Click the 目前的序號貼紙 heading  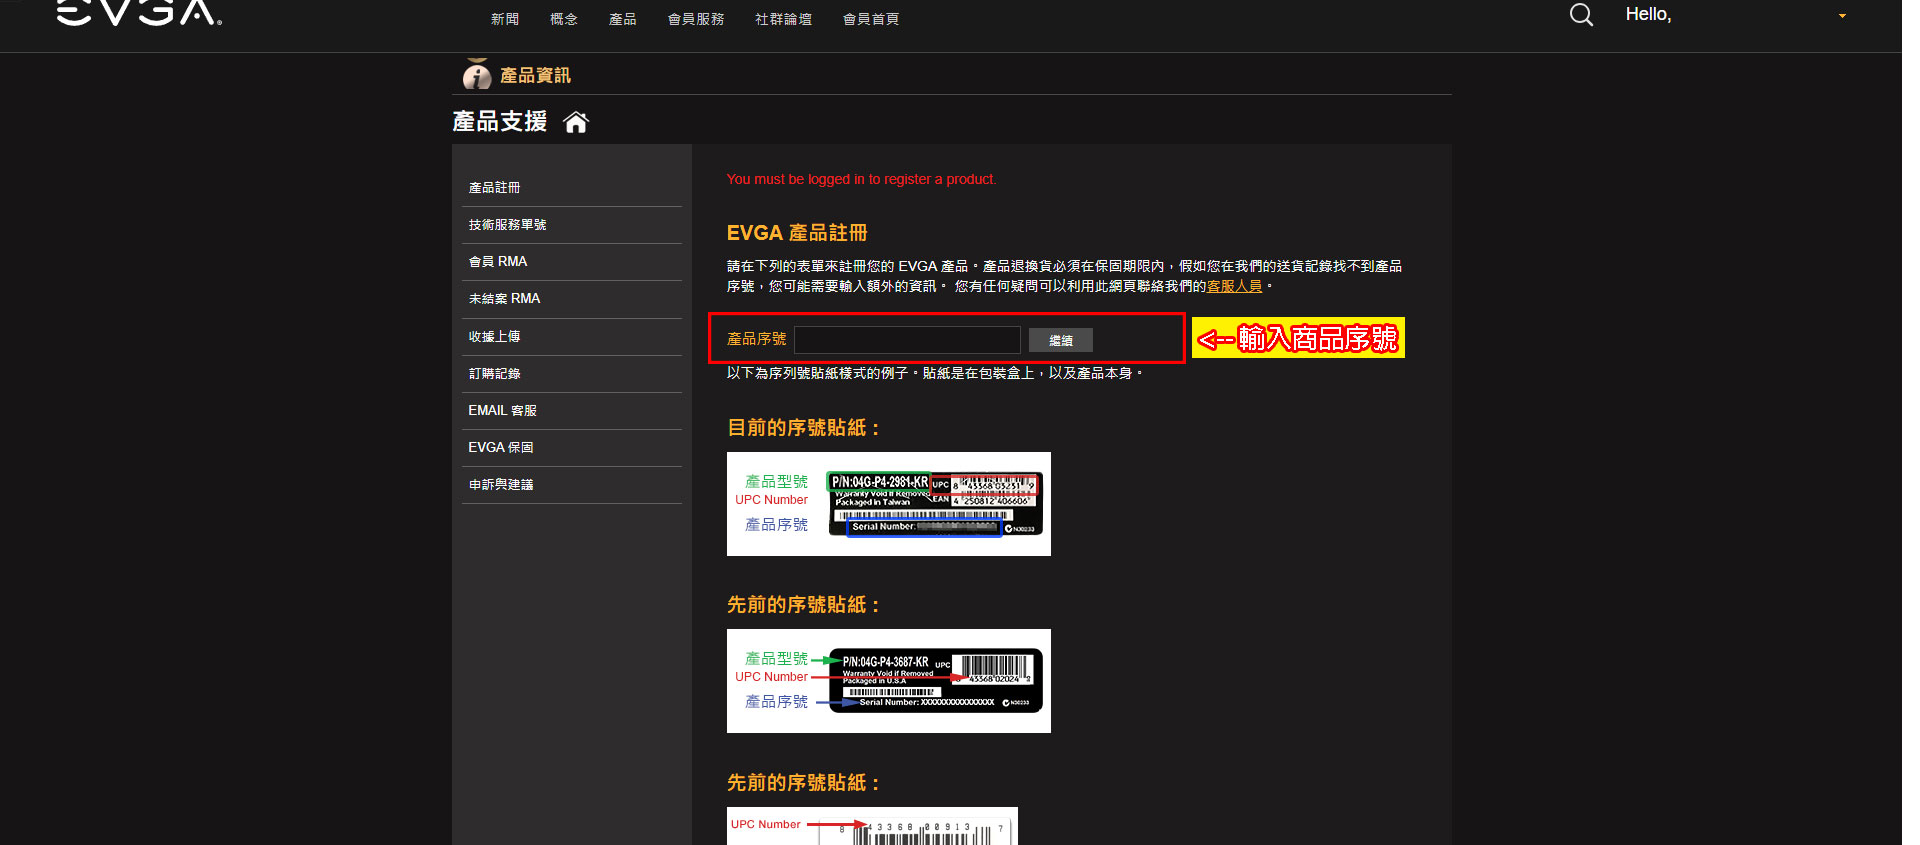803,428
